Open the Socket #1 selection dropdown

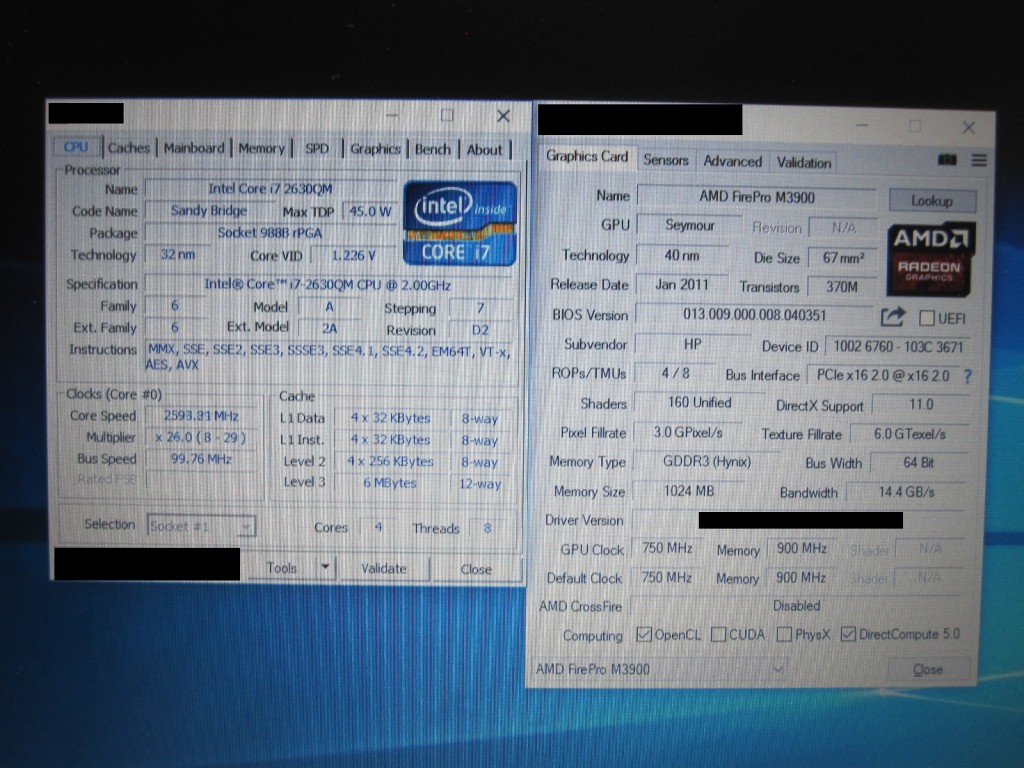pos(201,526)
